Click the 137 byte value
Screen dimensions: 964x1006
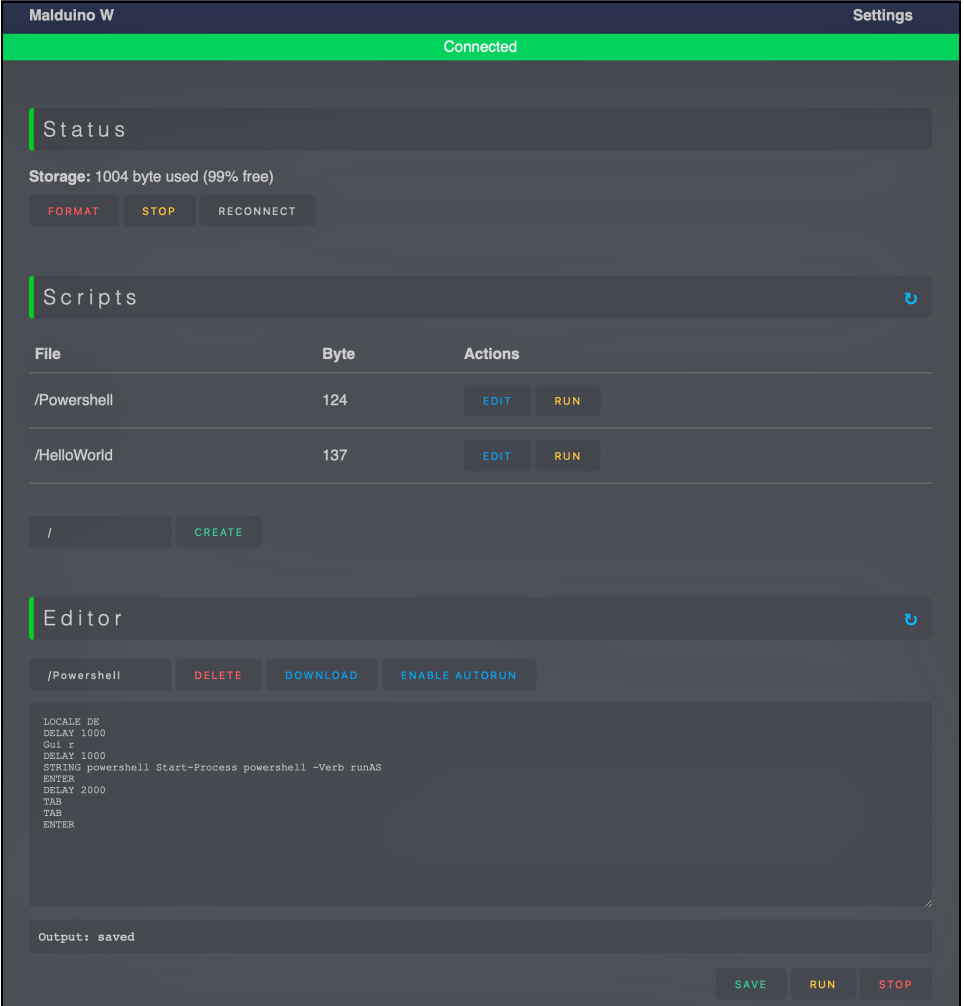[335, 456]
